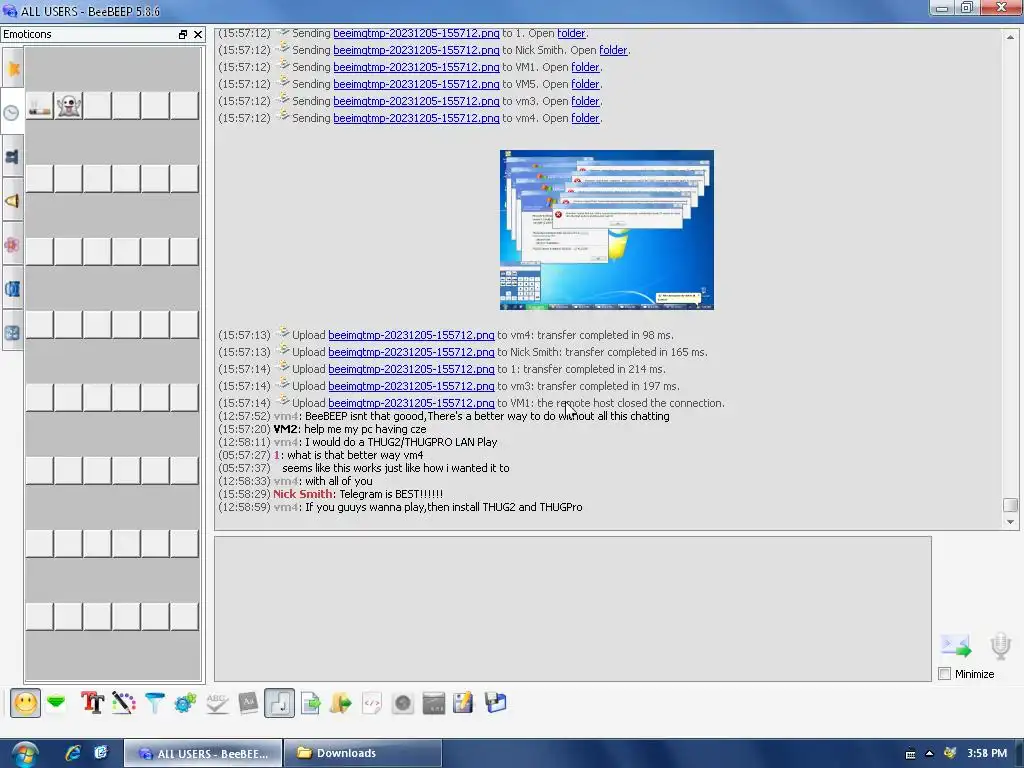This screenshot has width=1024, height=768.
Task: Select the flower nature emoticon tab
Action: pos(13,245)
